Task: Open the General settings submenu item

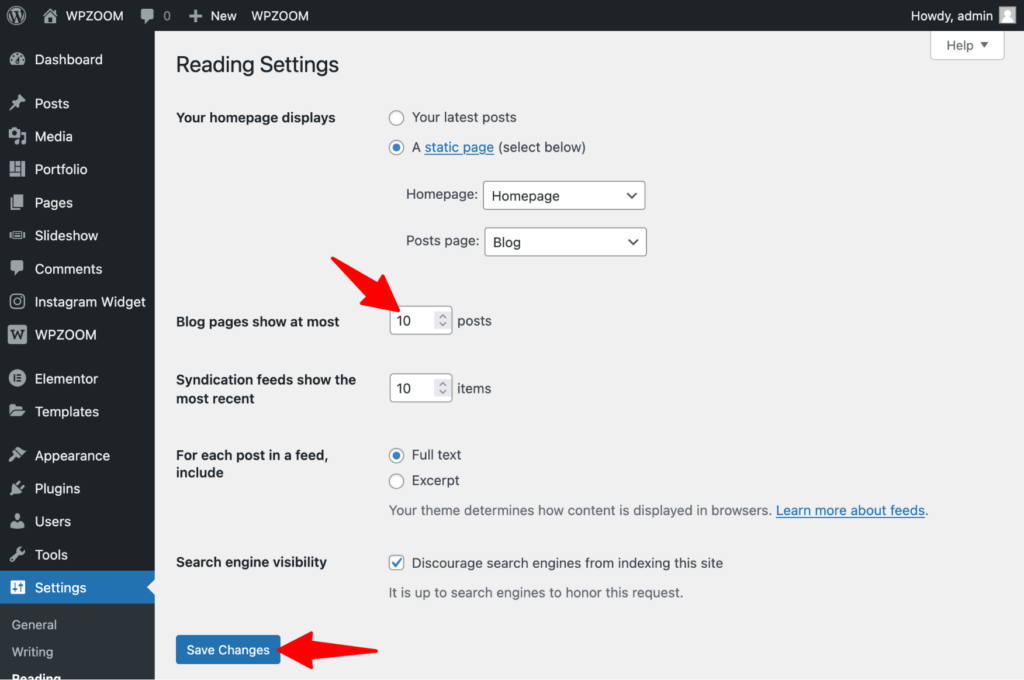Action: [34, 625]
